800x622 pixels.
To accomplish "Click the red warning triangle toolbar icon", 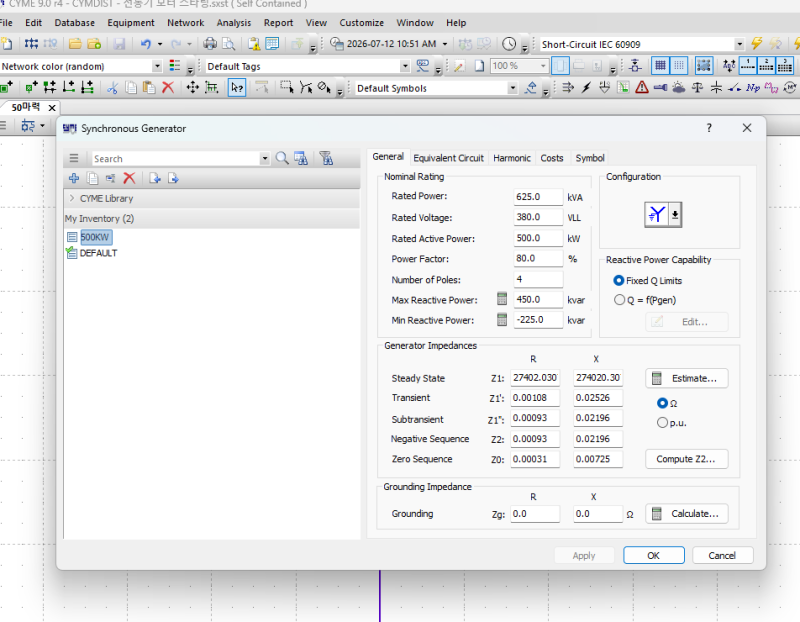I will [x=642, y=88].
